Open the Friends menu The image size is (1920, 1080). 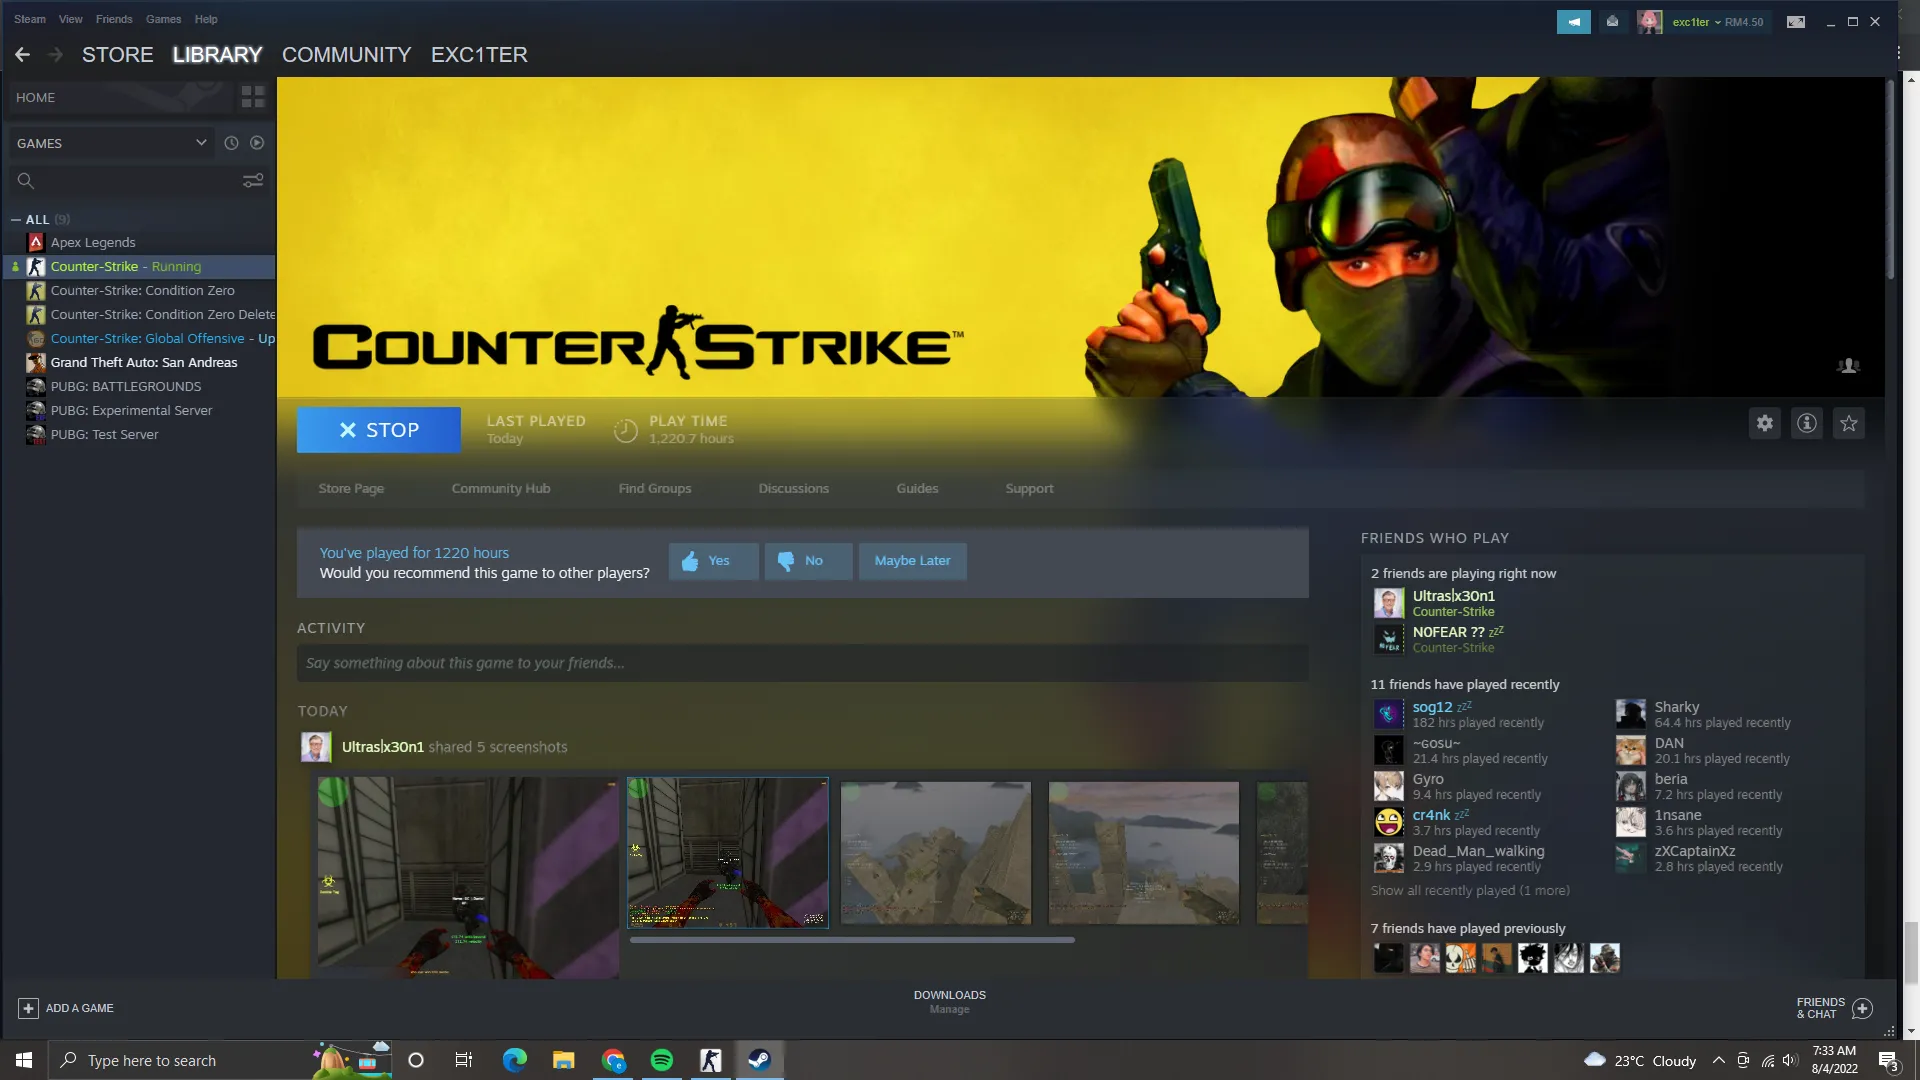[x=114, y=19]
